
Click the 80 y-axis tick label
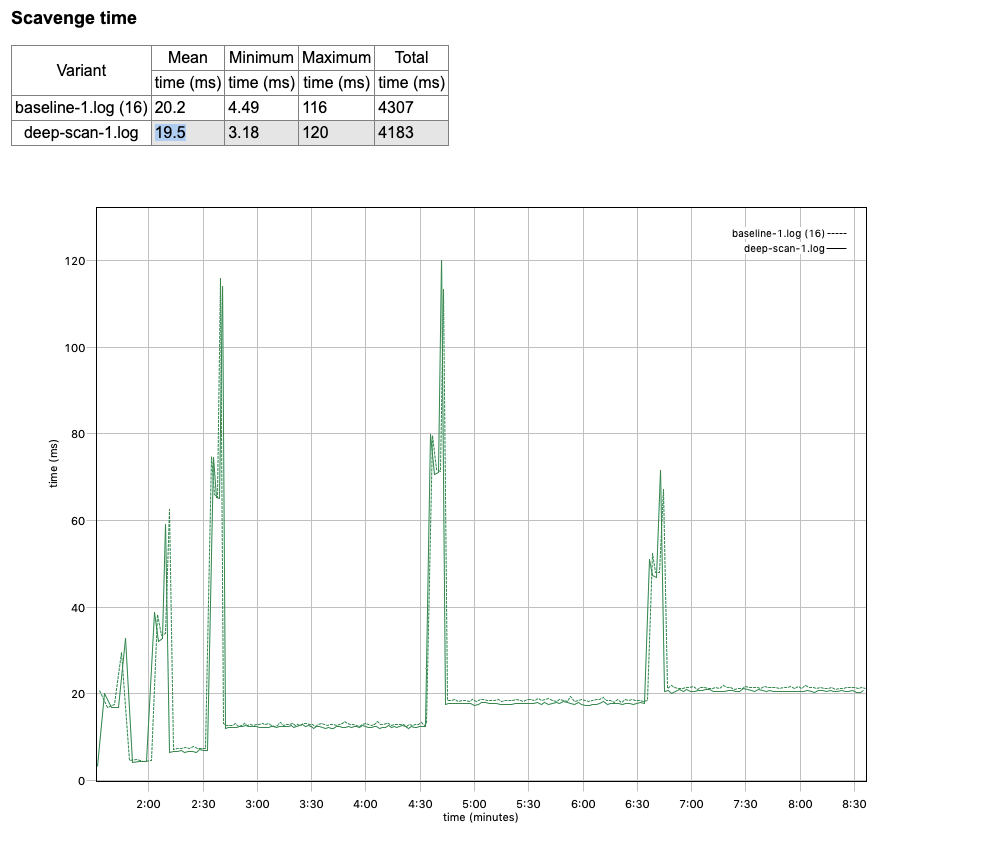pos(78,434)
